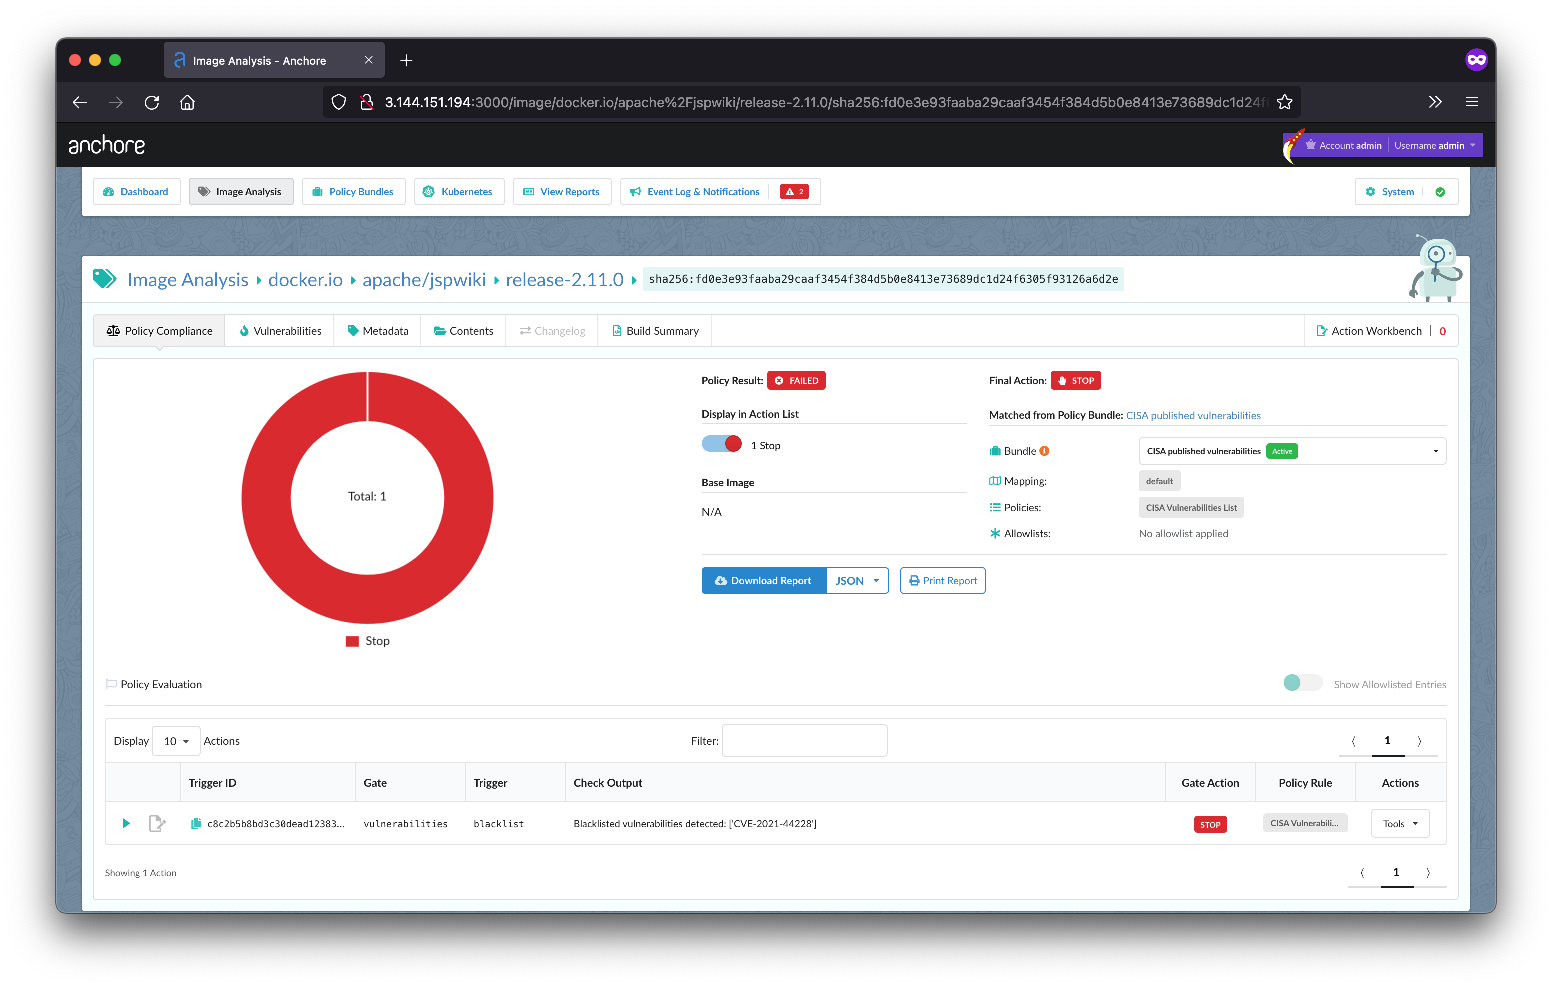Click the browser reload button
1552x987 pixels.
pyautogui.click(x=152, y=102)
